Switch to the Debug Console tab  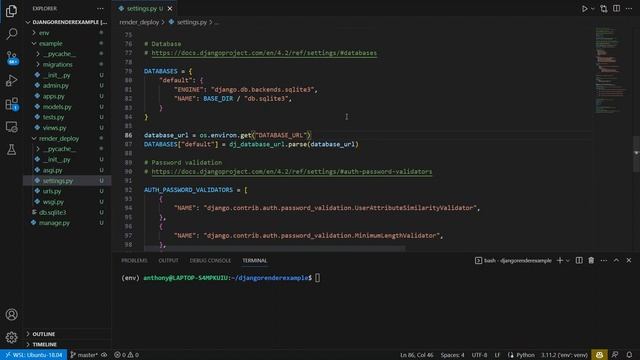pos(210,260)
